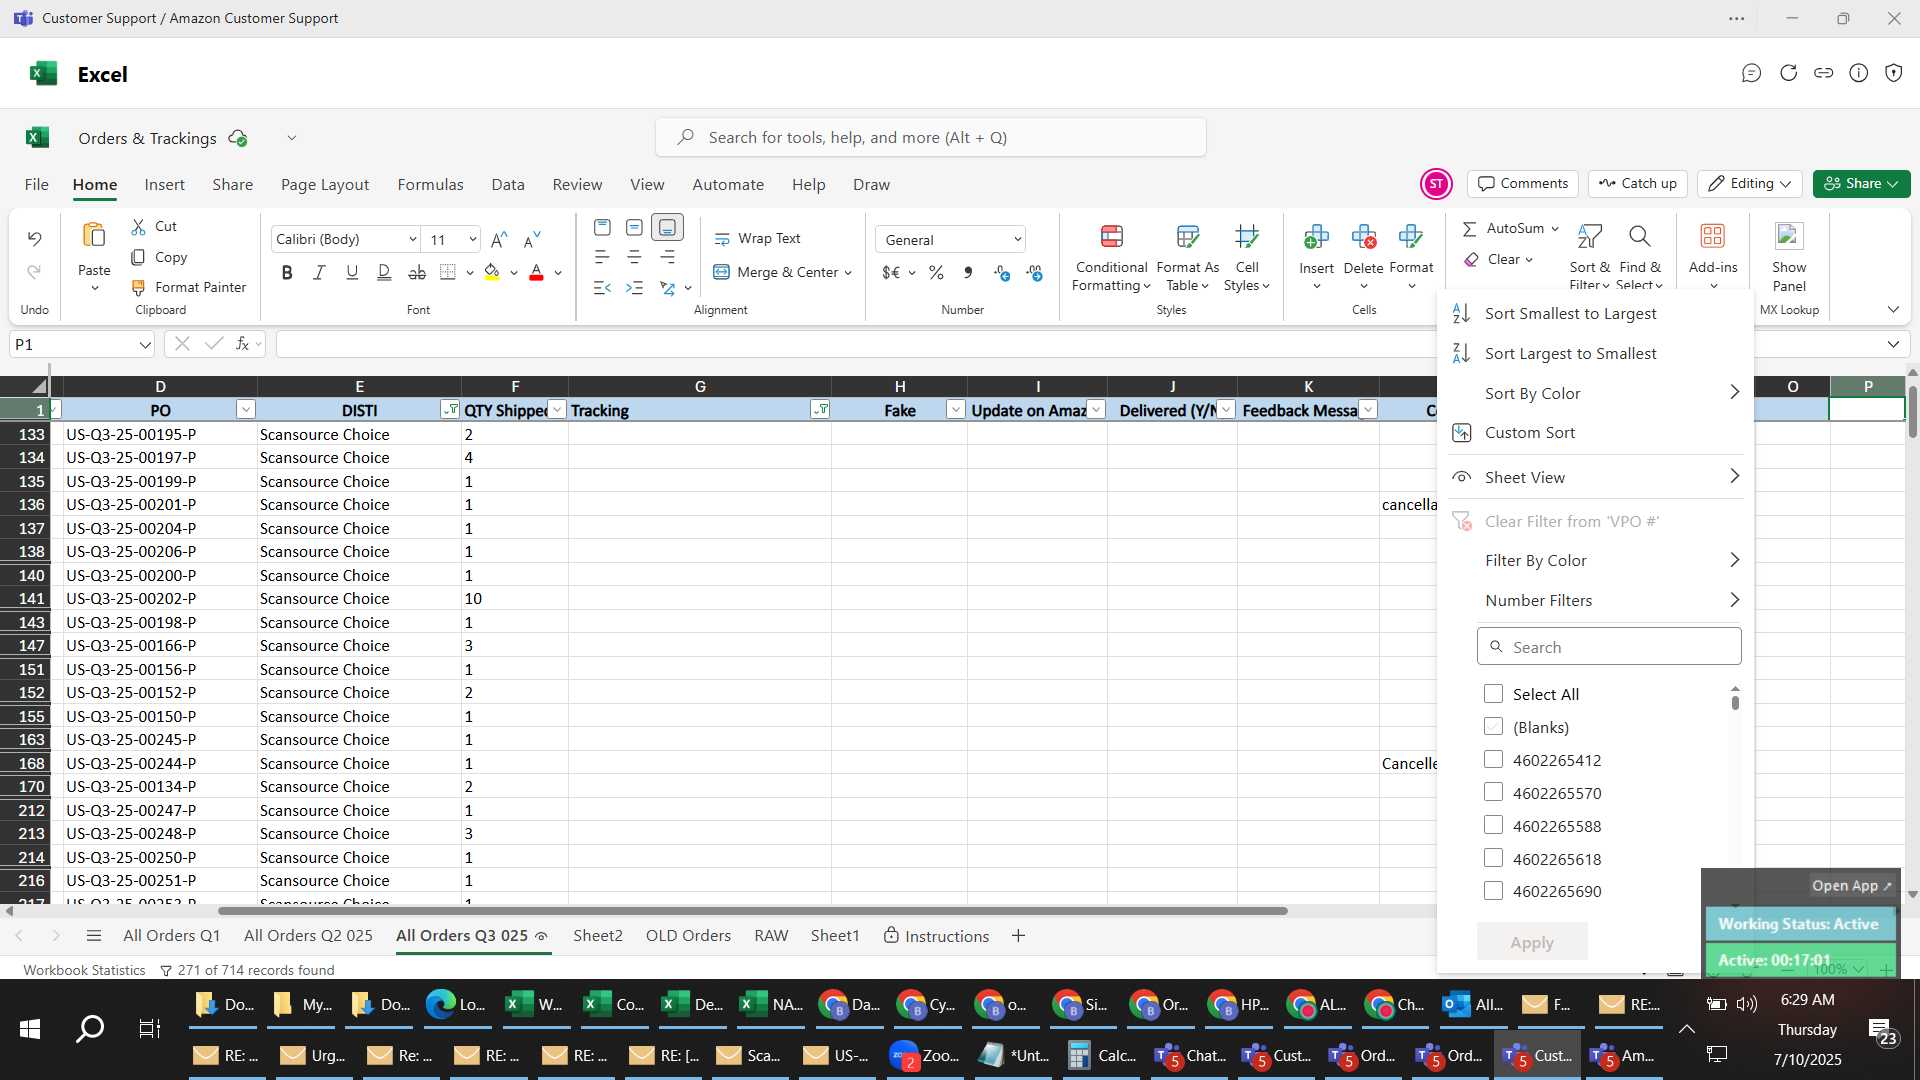Image resolution: width=1920 pixels, height=1080 pixels.
Task: Click the comma style icon
Action: point(968,273)
